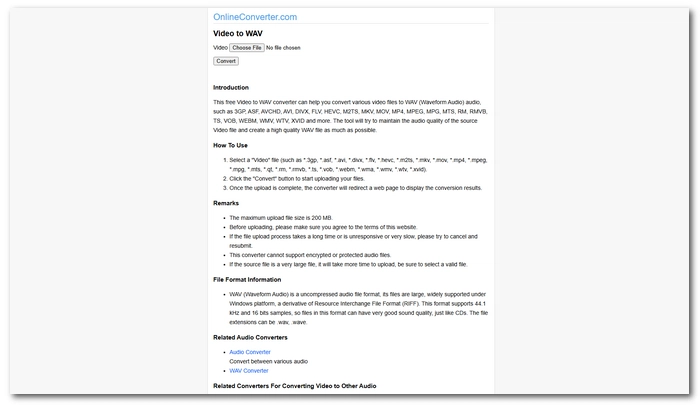Click 'Related Converters For Converting Video' heading

(x=295, y=386)
